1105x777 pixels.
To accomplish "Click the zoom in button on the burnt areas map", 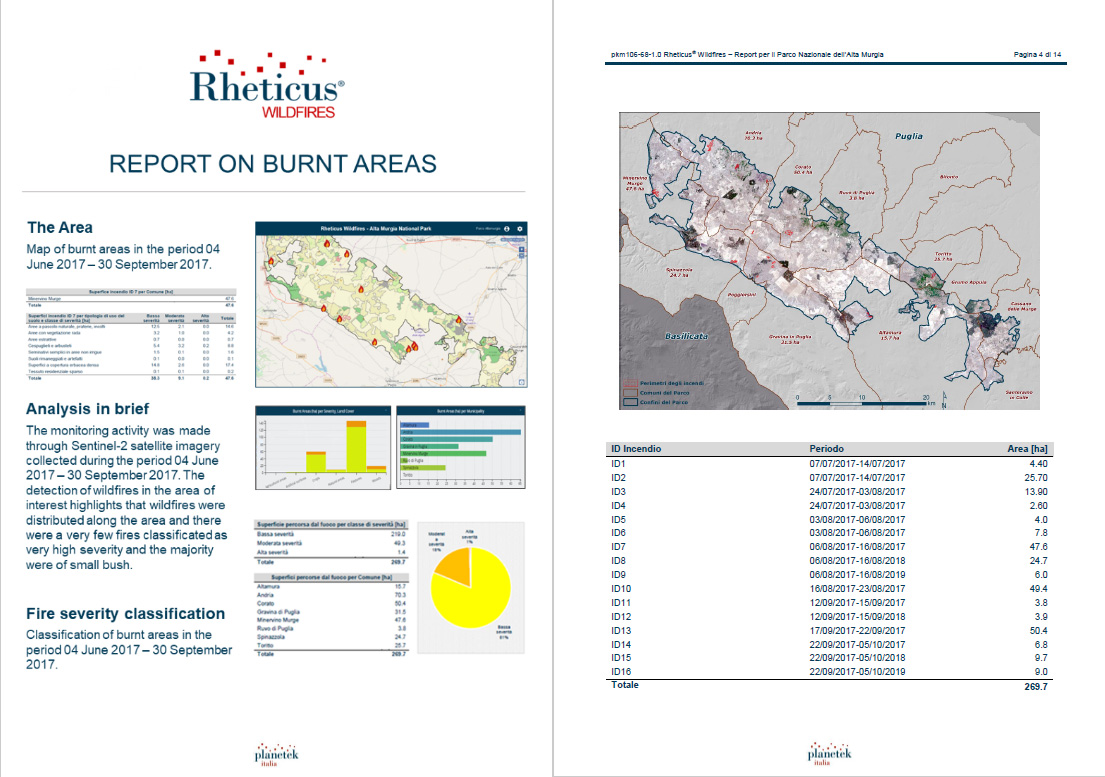I will 521,249.
